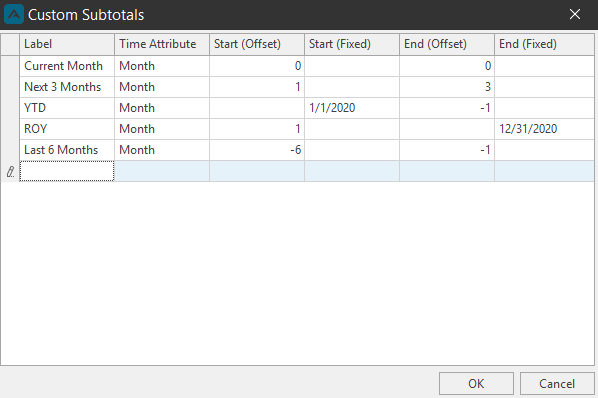The width and height of the screenshot is (598, 398).
Task: Click empty End (Offset) cell in ROY row
Action: [x=447, y=129]
